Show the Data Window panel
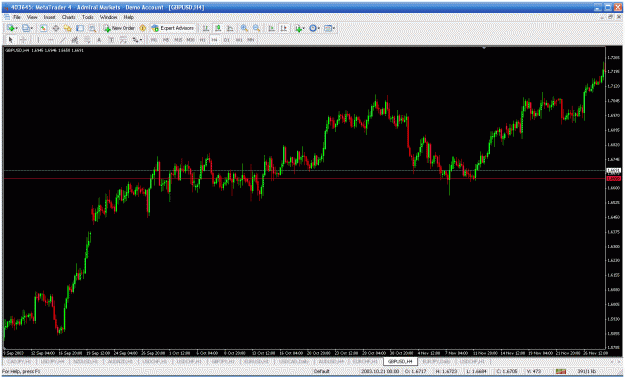 [x=56, y=28]
